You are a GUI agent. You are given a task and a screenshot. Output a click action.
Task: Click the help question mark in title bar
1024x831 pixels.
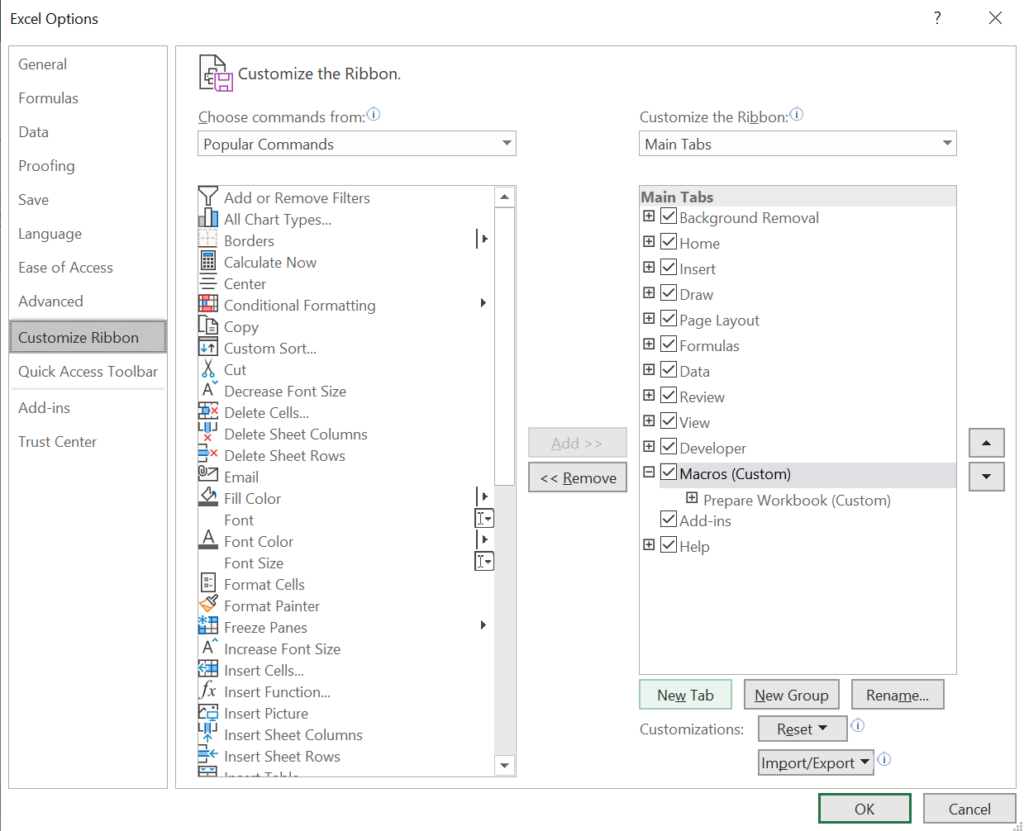point(937,18)
